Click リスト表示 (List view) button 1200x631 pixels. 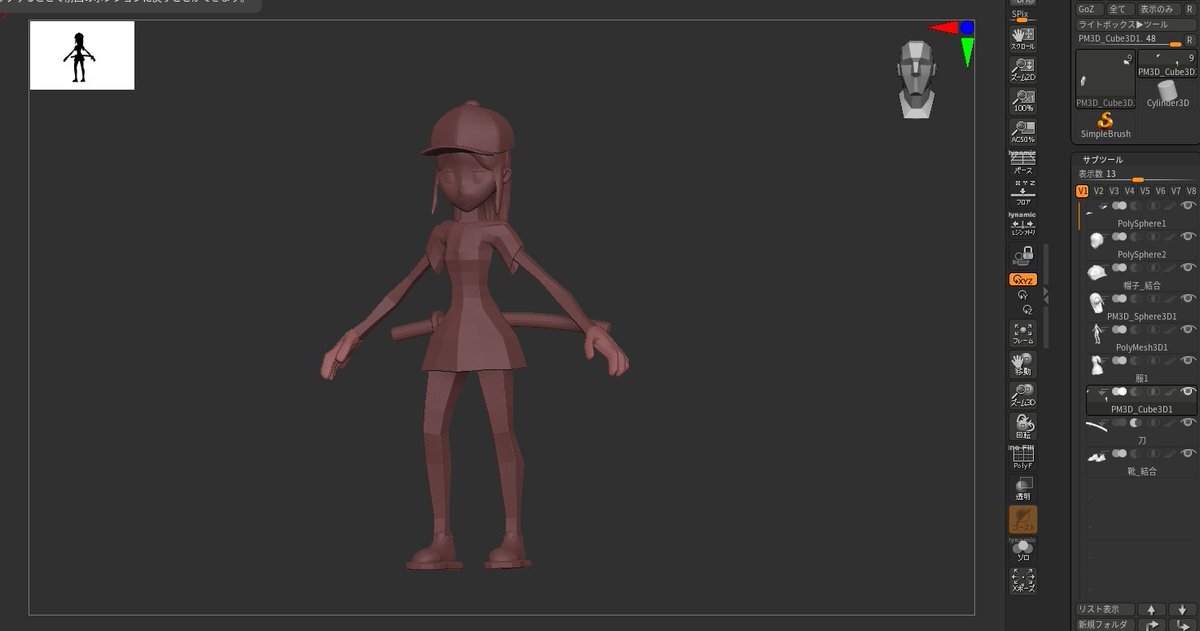[x=1105, y=609]
